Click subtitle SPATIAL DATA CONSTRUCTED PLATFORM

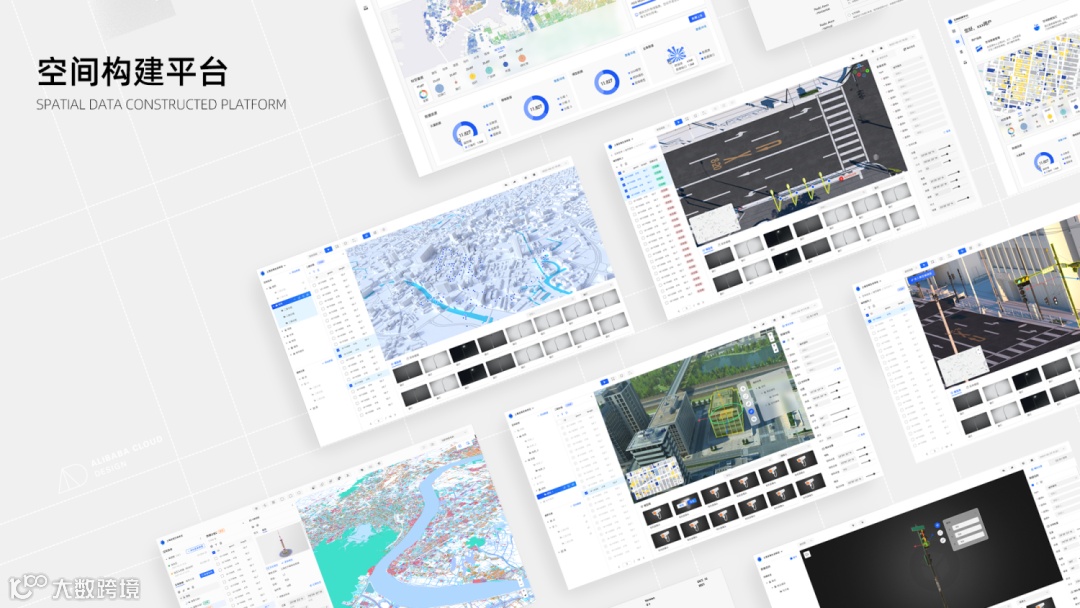(x=161, y=105)
